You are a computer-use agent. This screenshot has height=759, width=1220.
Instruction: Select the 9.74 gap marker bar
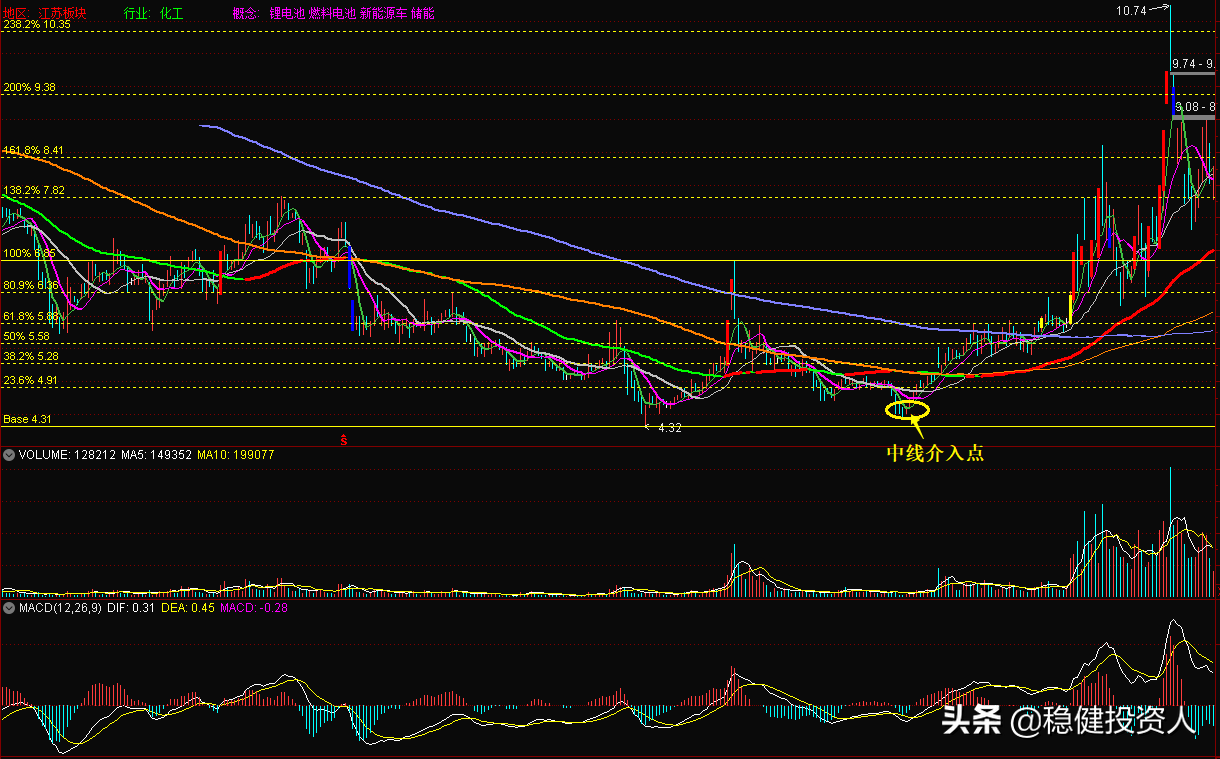pos(1192,74)
